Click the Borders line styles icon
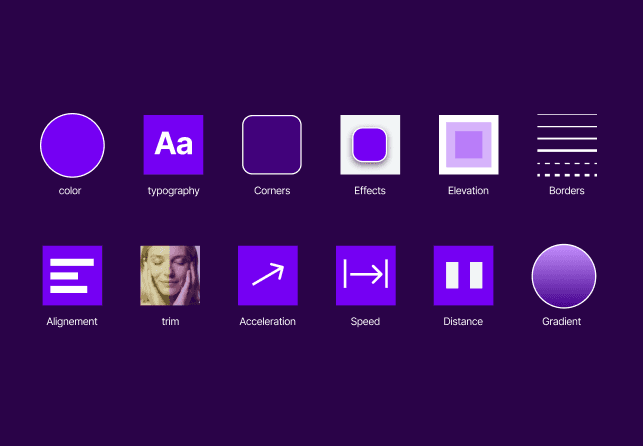This screenshot has width=643, height=446. point(567,145)
